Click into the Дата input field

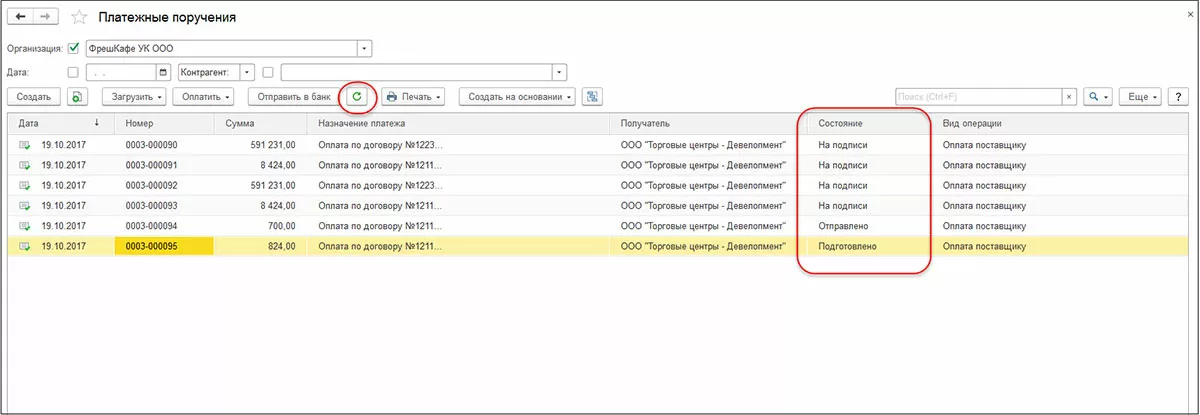click(x=121, y=72)
